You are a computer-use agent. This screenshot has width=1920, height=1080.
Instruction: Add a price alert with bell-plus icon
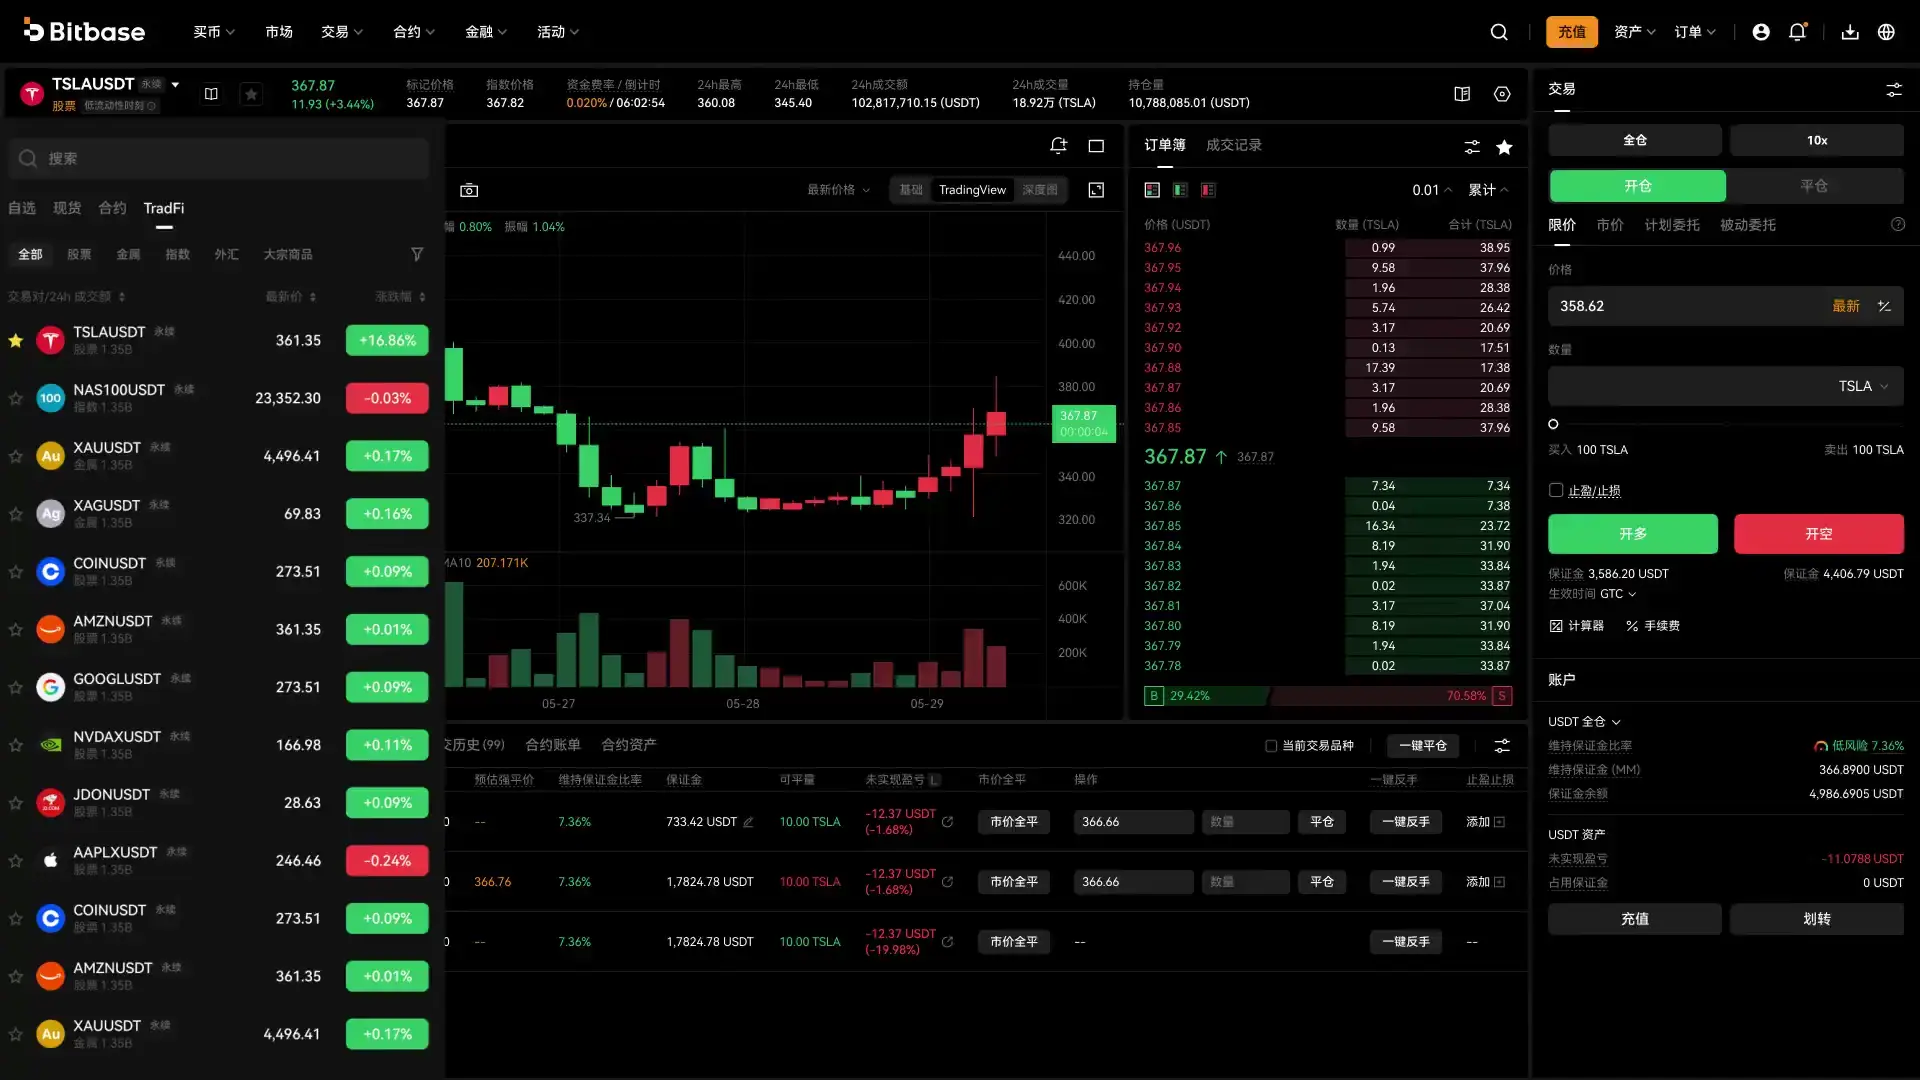[x=1058, y=146]
